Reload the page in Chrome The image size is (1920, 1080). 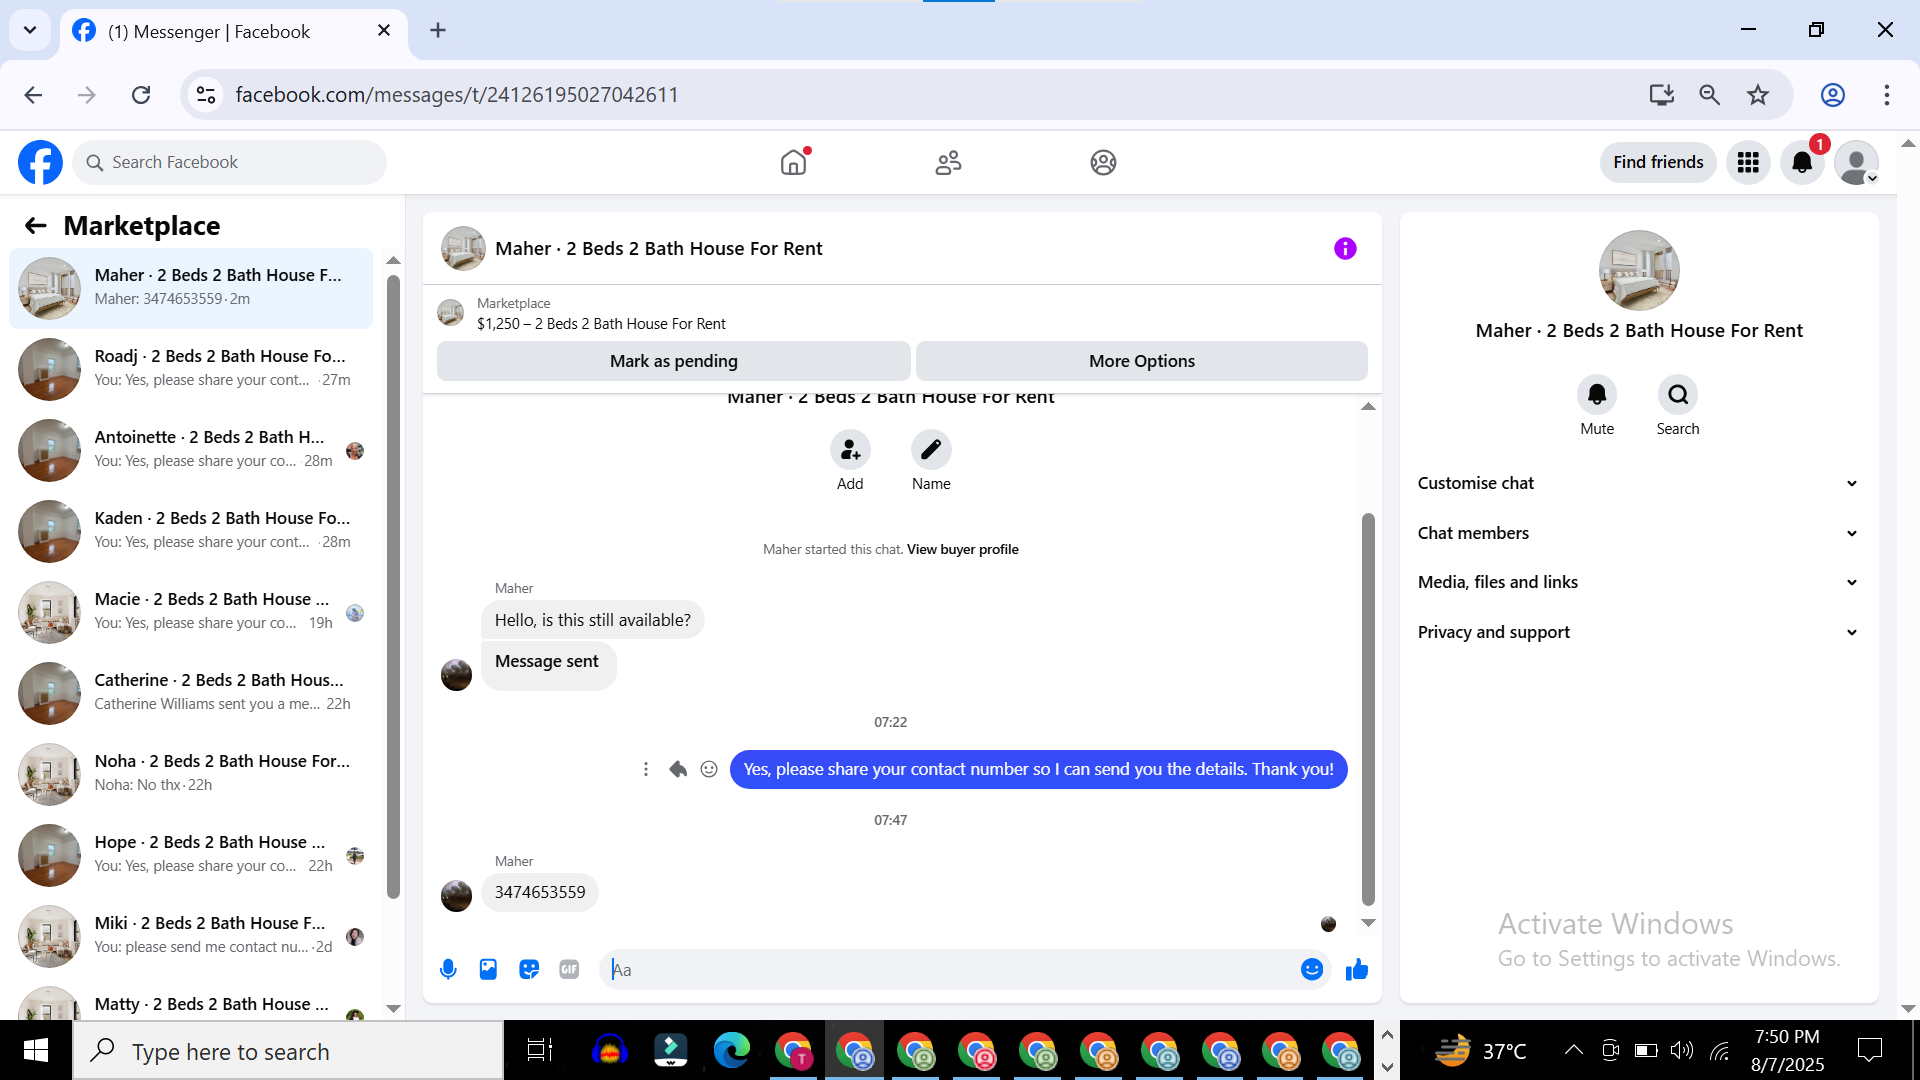coord(141,95)
